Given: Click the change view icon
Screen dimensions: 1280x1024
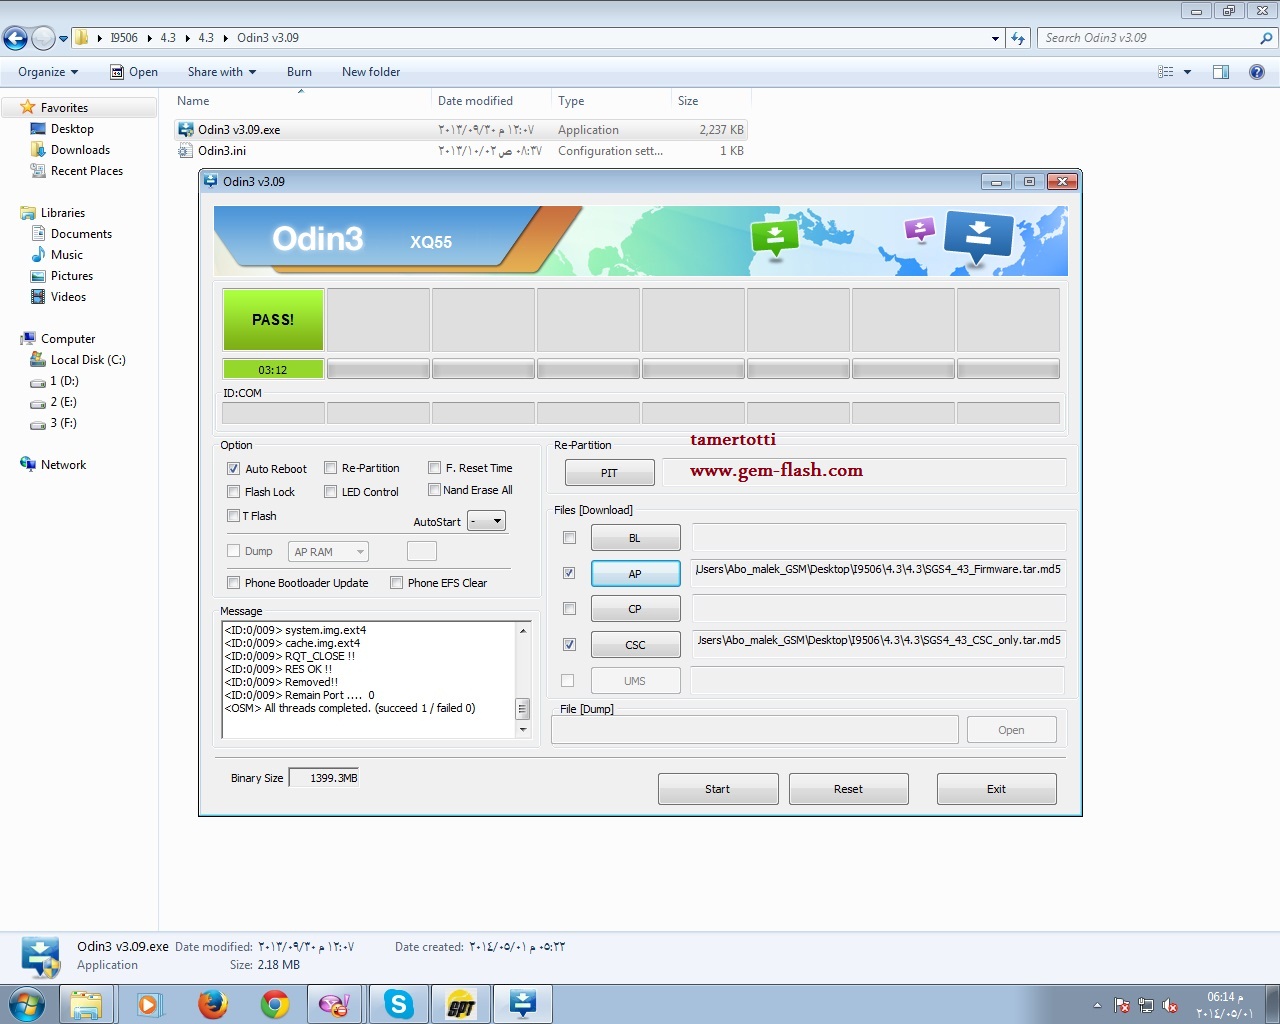Looking at the screenshot, I should pyautogui.click(x=1166, y=72).
